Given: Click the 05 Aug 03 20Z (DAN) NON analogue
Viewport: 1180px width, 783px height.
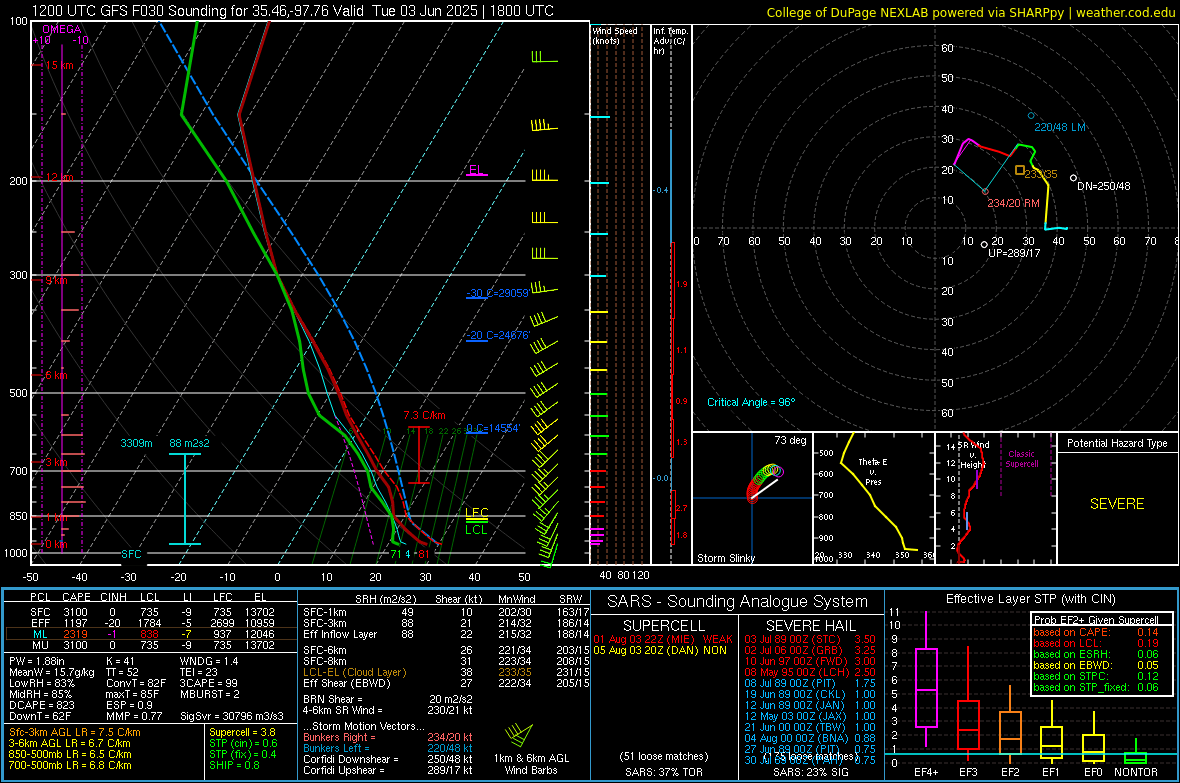Looking at the screenshot, I should 660,650.
